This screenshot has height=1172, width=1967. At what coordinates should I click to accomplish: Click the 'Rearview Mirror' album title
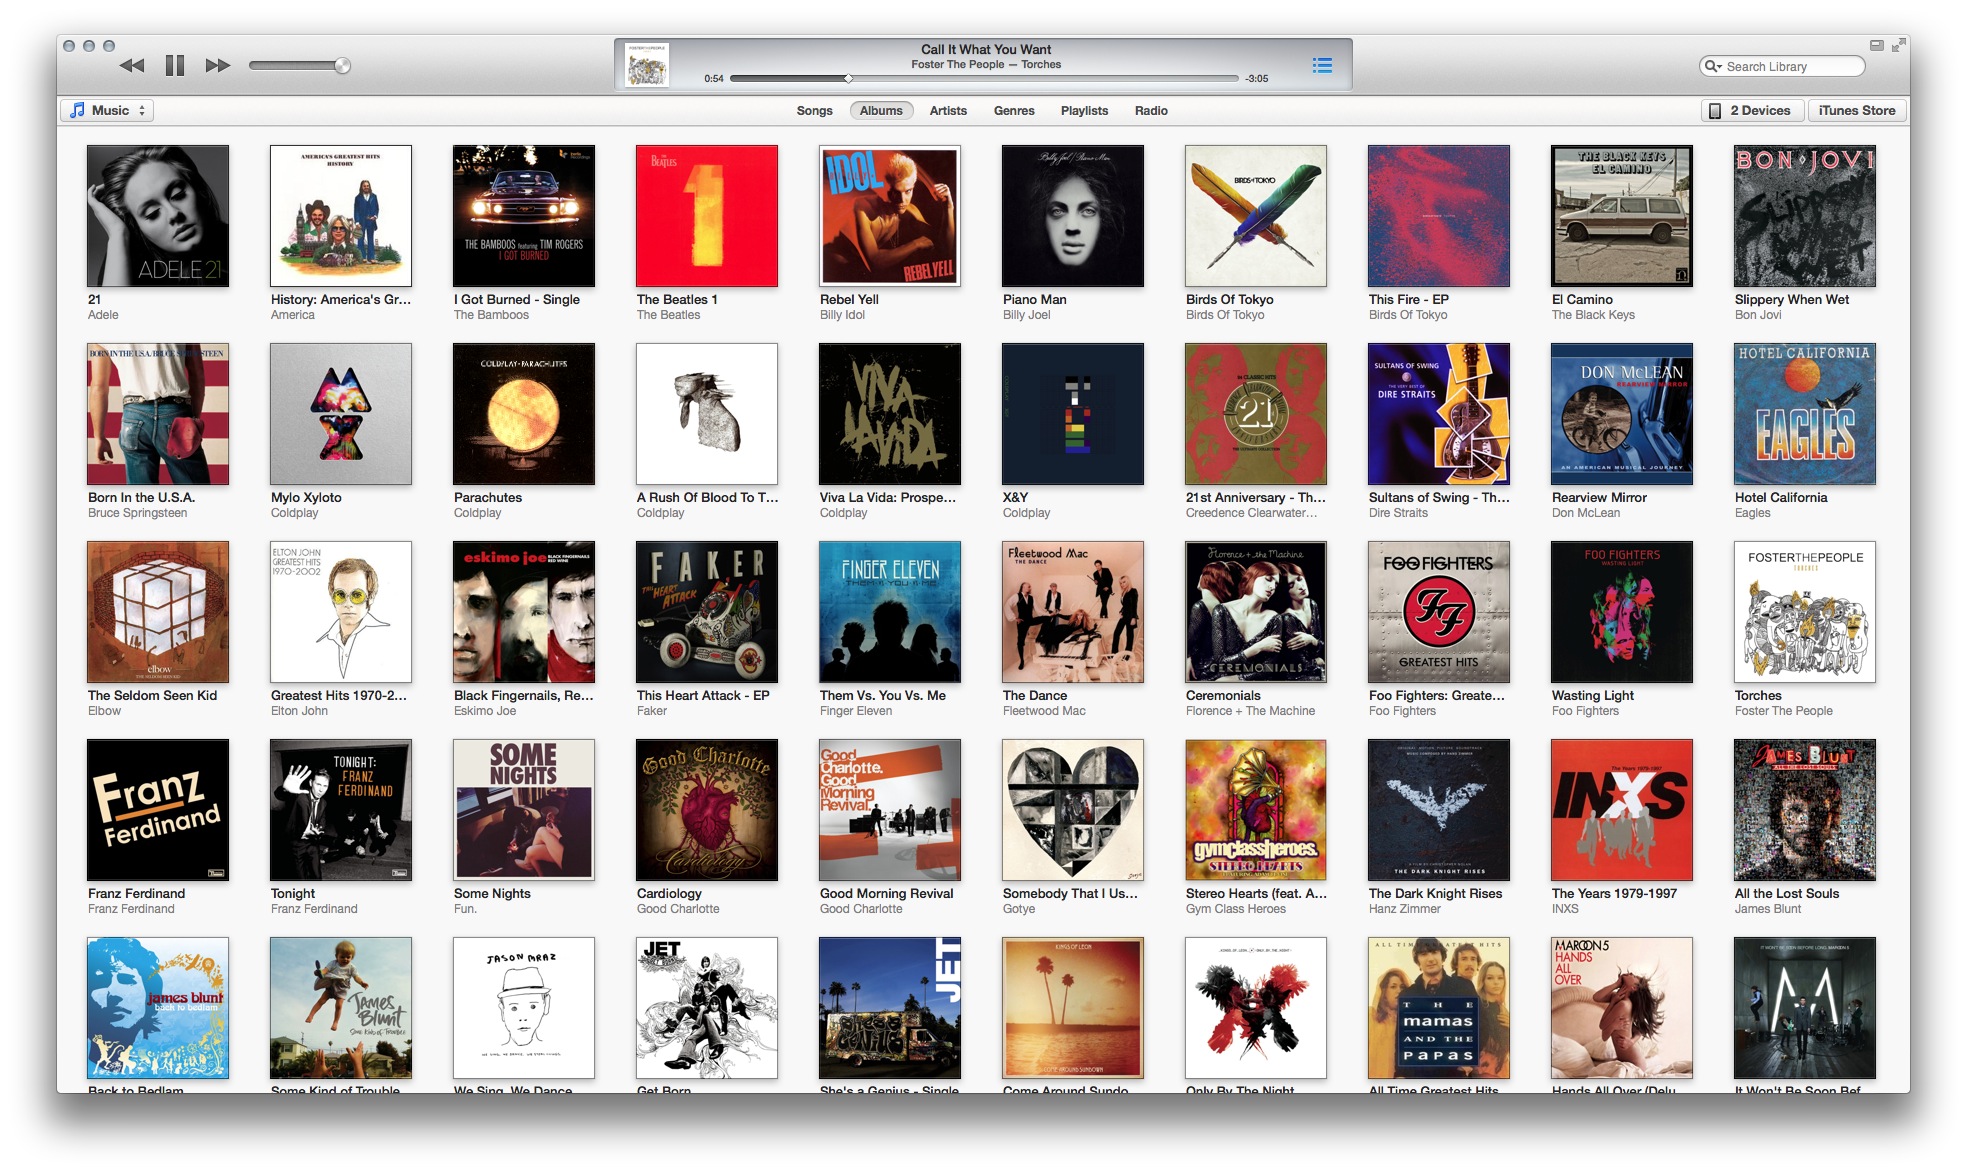pyautogui.click(x=1599, y=497)
